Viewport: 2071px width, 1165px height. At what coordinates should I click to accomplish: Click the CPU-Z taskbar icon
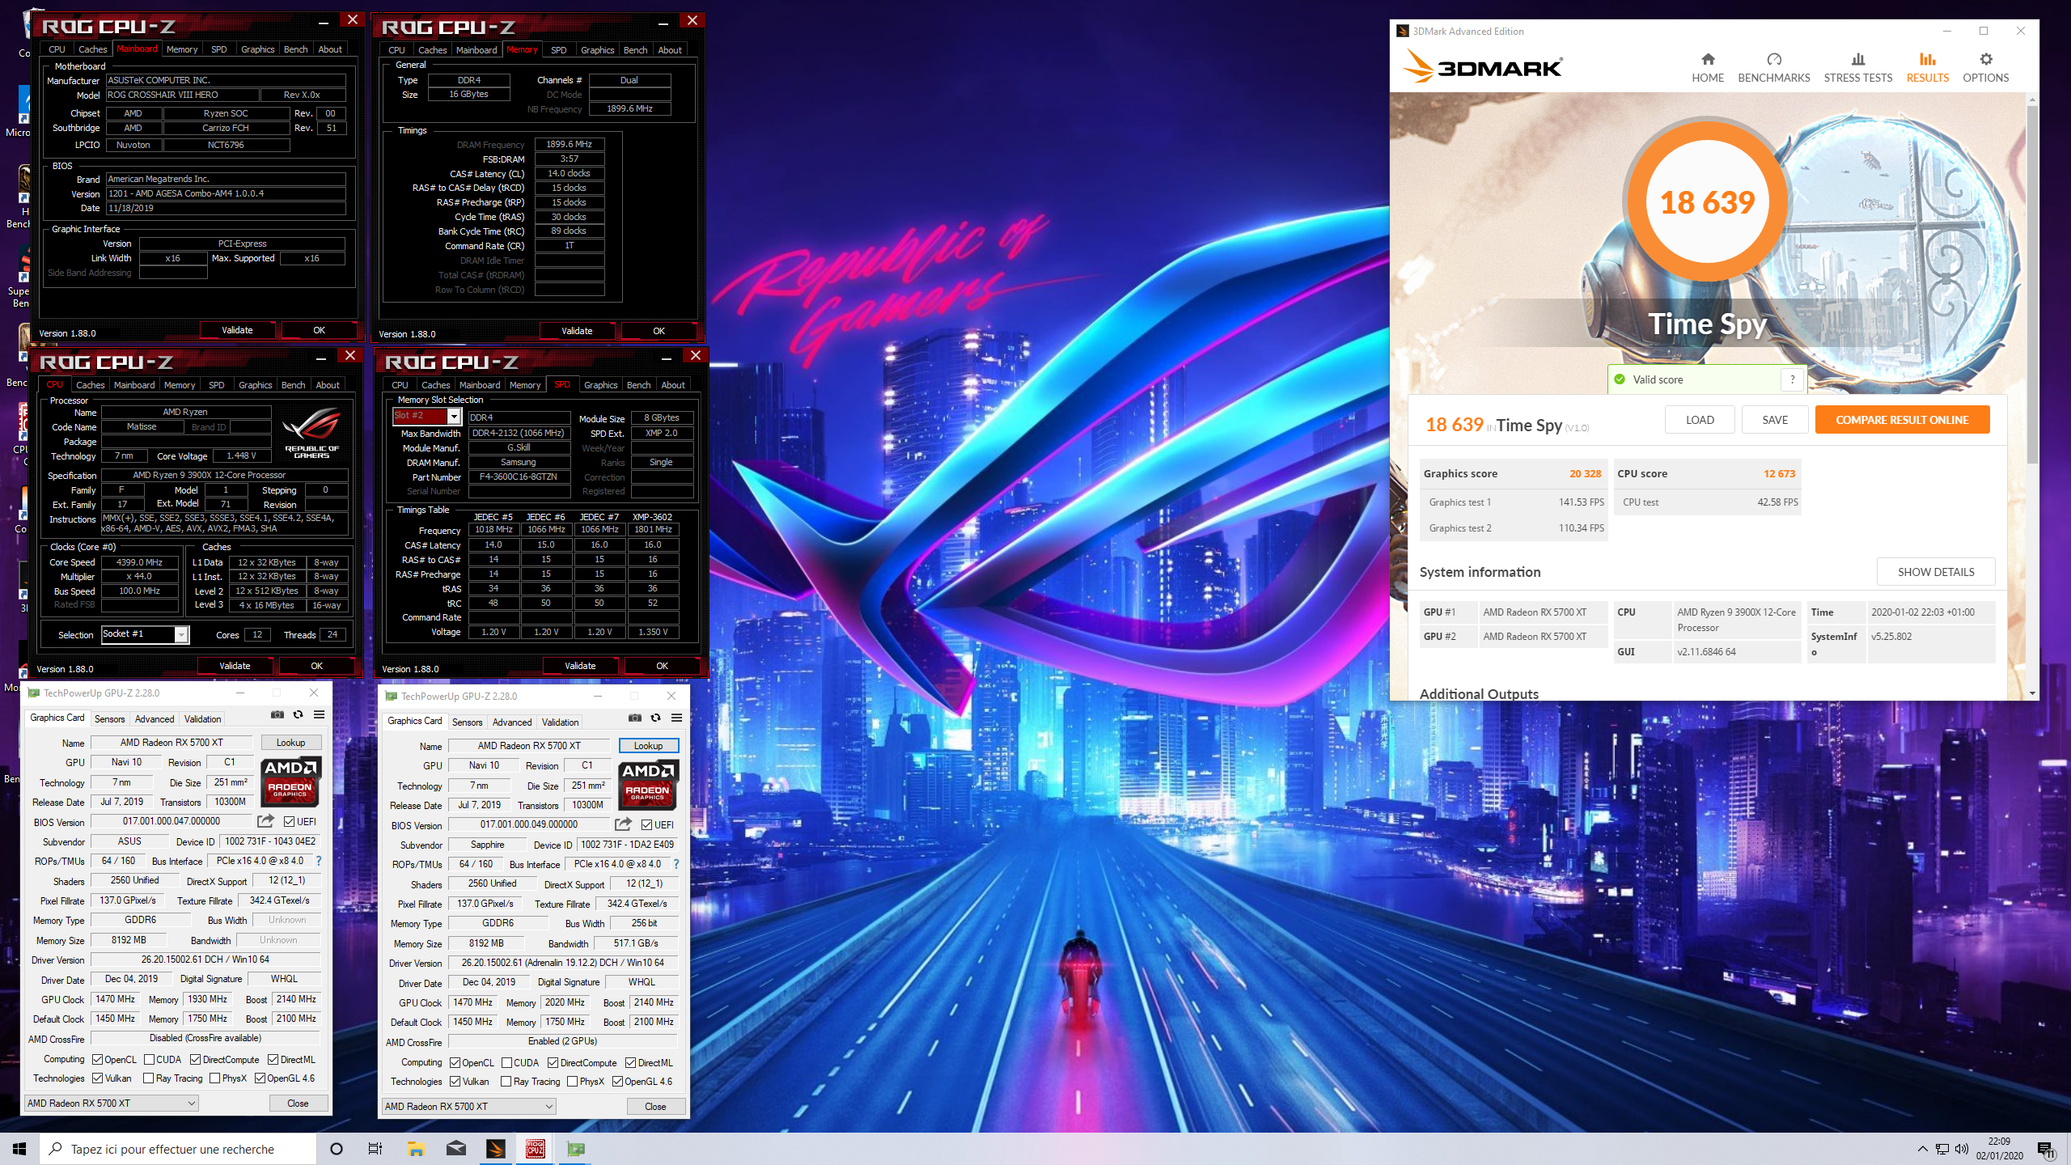point(535,1149)
